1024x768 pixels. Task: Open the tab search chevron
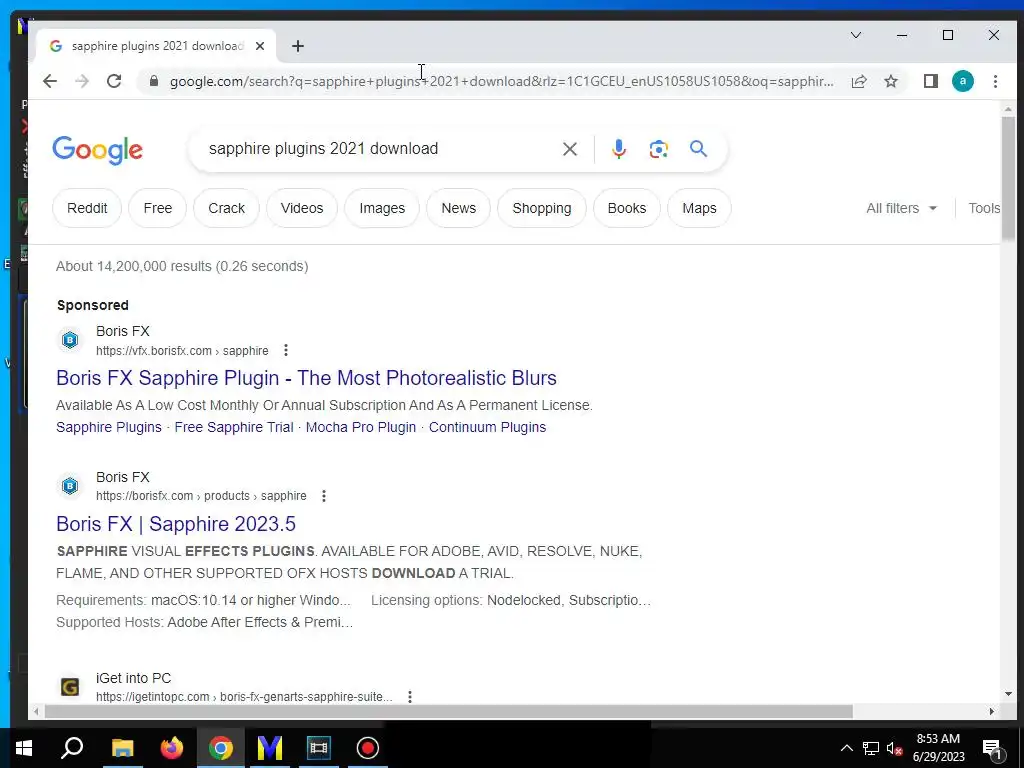(856, 35)
